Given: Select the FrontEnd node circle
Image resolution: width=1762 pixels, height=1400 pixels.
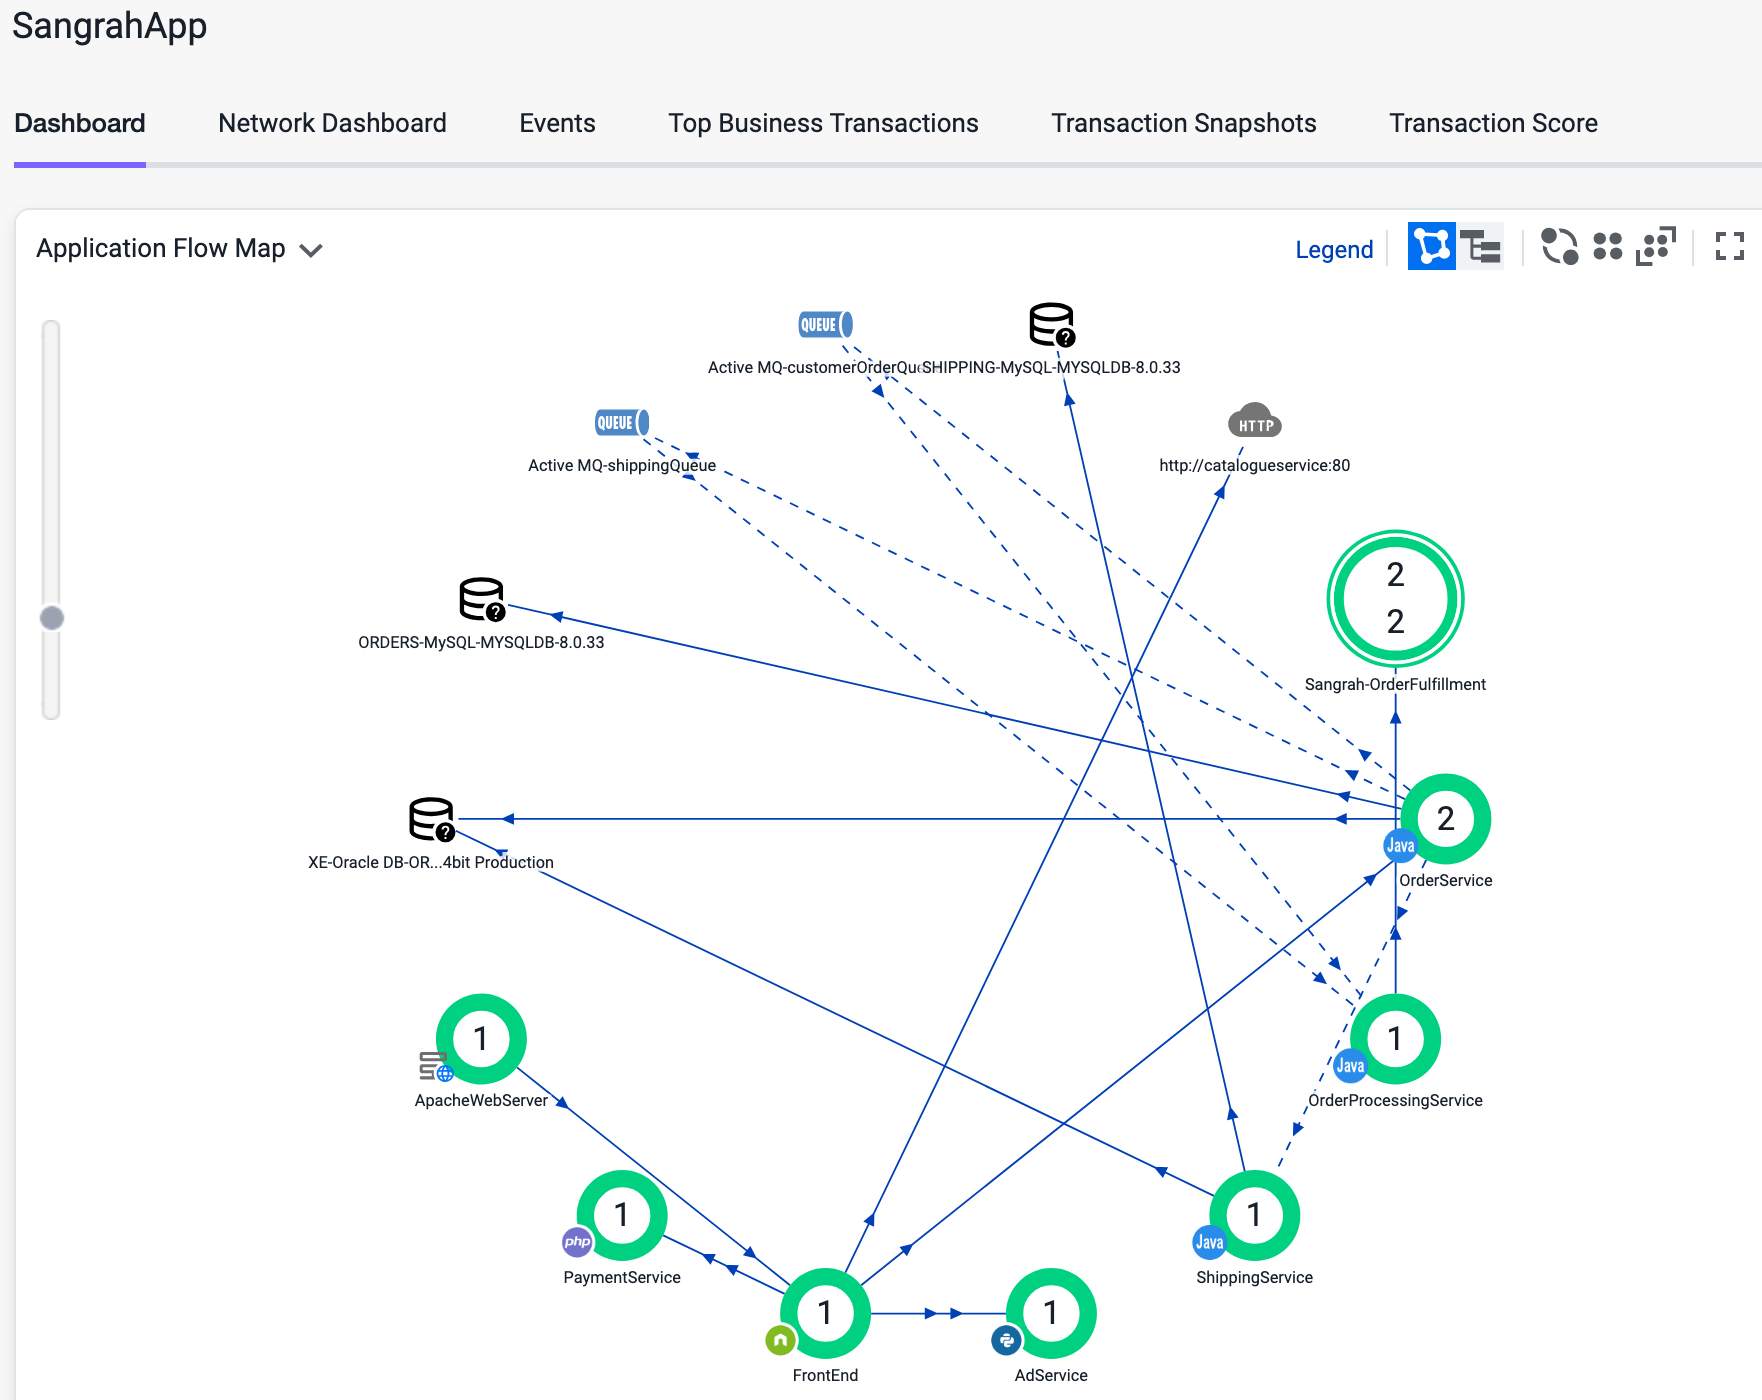Looking at the screenshot, I should tap(825, 1313).
